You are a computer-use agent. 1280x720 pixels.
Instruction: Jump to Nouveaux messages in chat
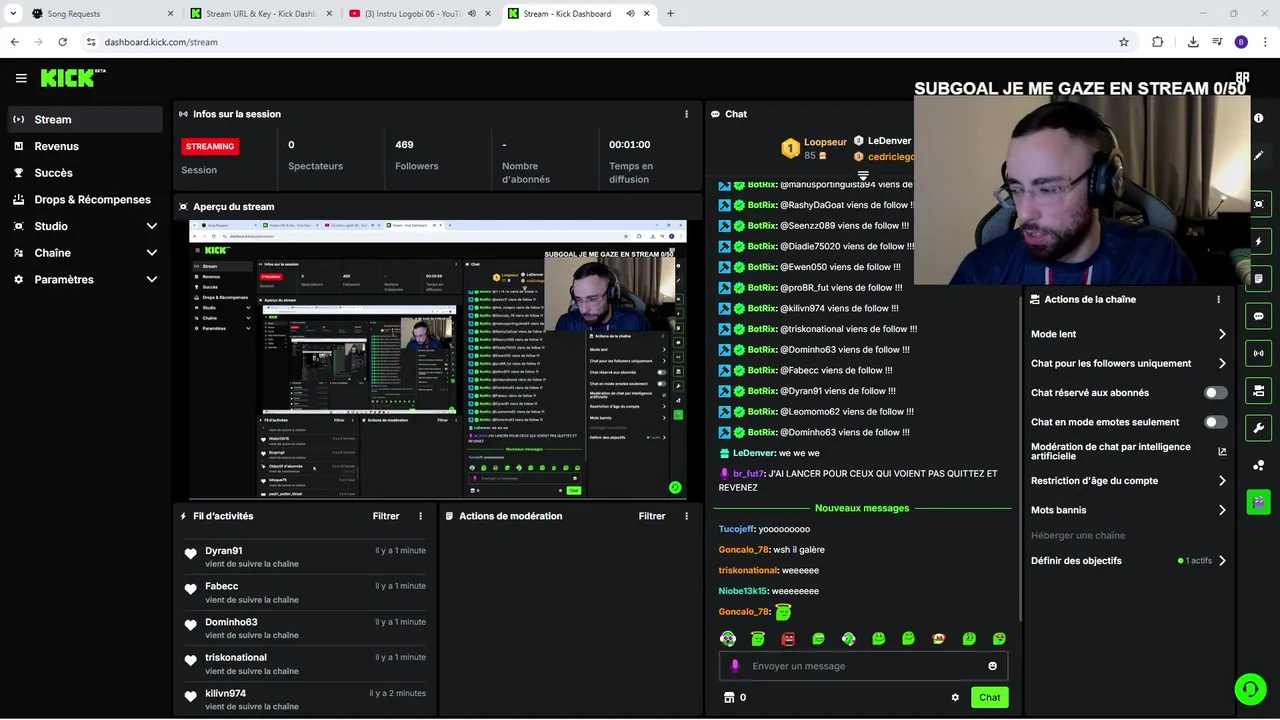coord(862,508)
